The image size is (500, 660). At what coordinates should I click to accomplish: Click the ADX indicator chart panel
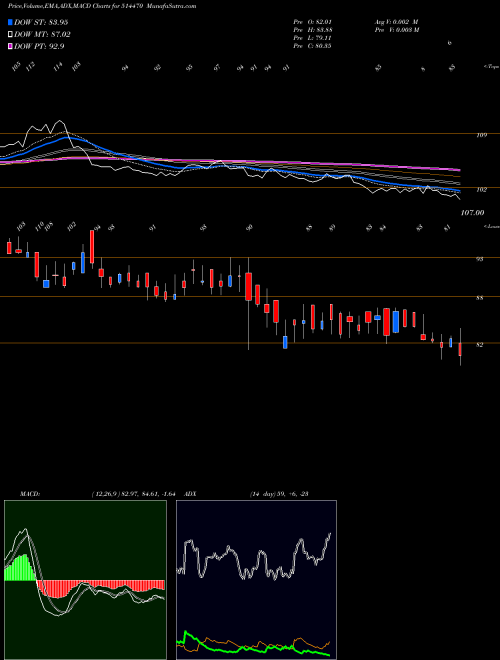coord(256,580)
